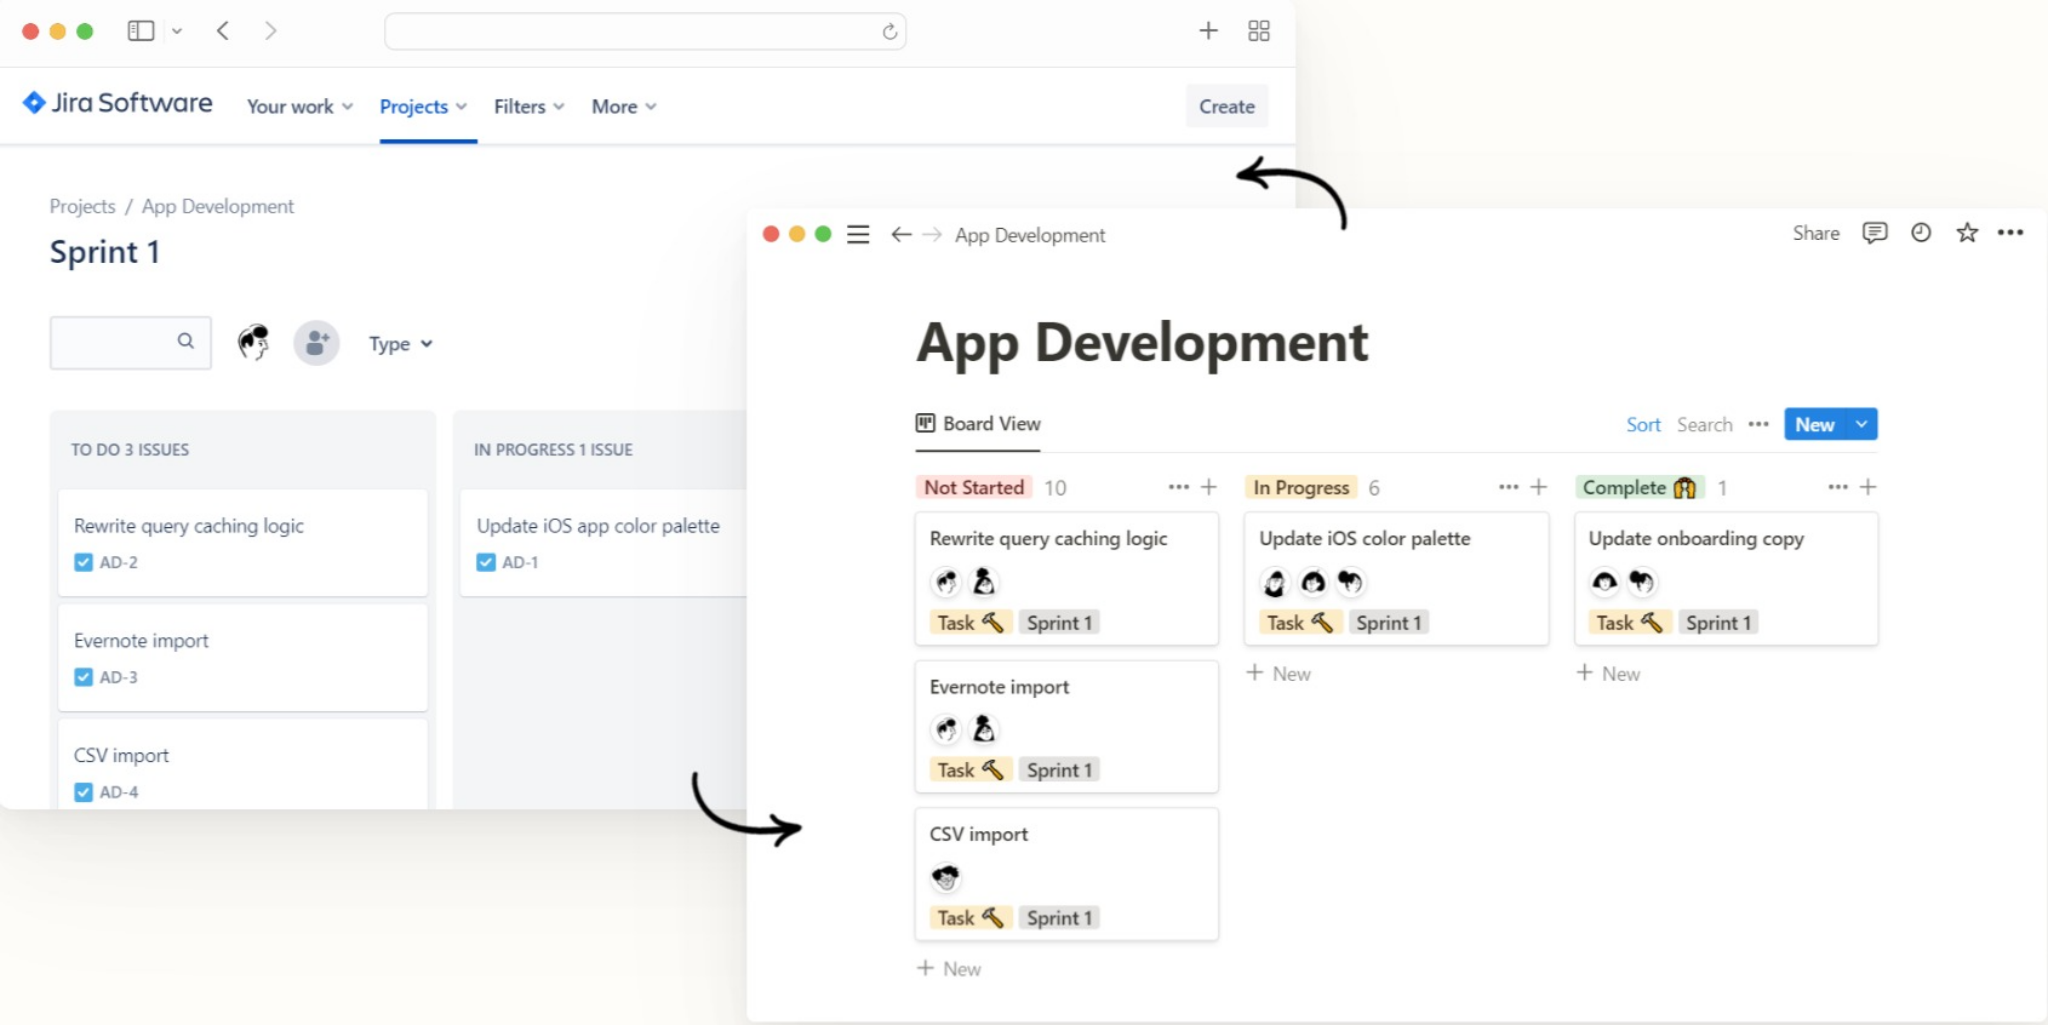Select the user avatar filter in Jira
Image resolution: width=2048 pixels, height=1025 pixels.
(x=254, y=343)
